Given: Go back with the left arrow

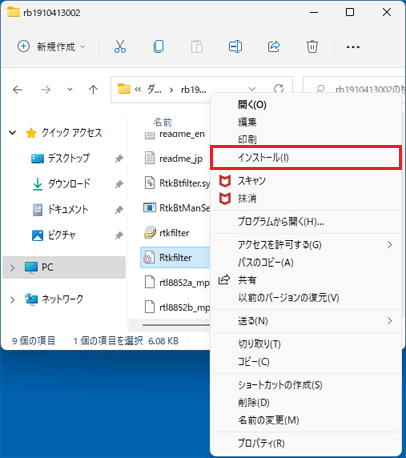Looking at the screenshot, I should coord(17,89).
